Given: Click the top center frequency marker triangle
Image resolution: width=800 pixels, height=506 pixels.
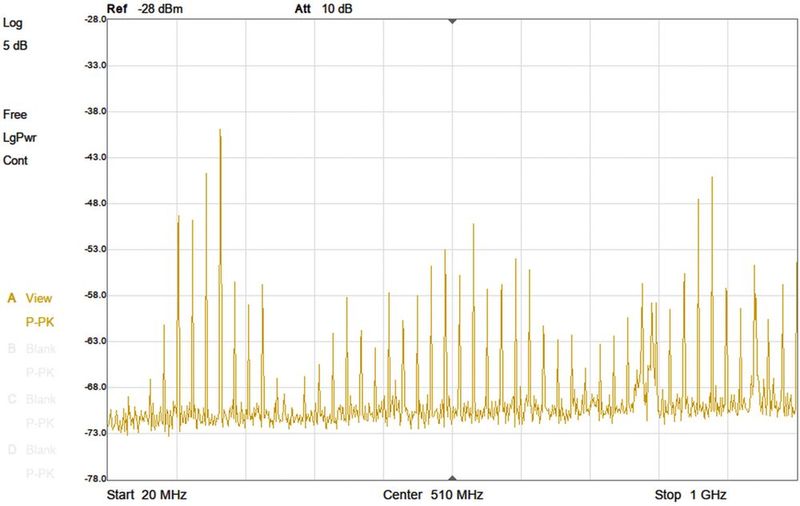Looking at the screenshot, I should [x=452, y=21].
